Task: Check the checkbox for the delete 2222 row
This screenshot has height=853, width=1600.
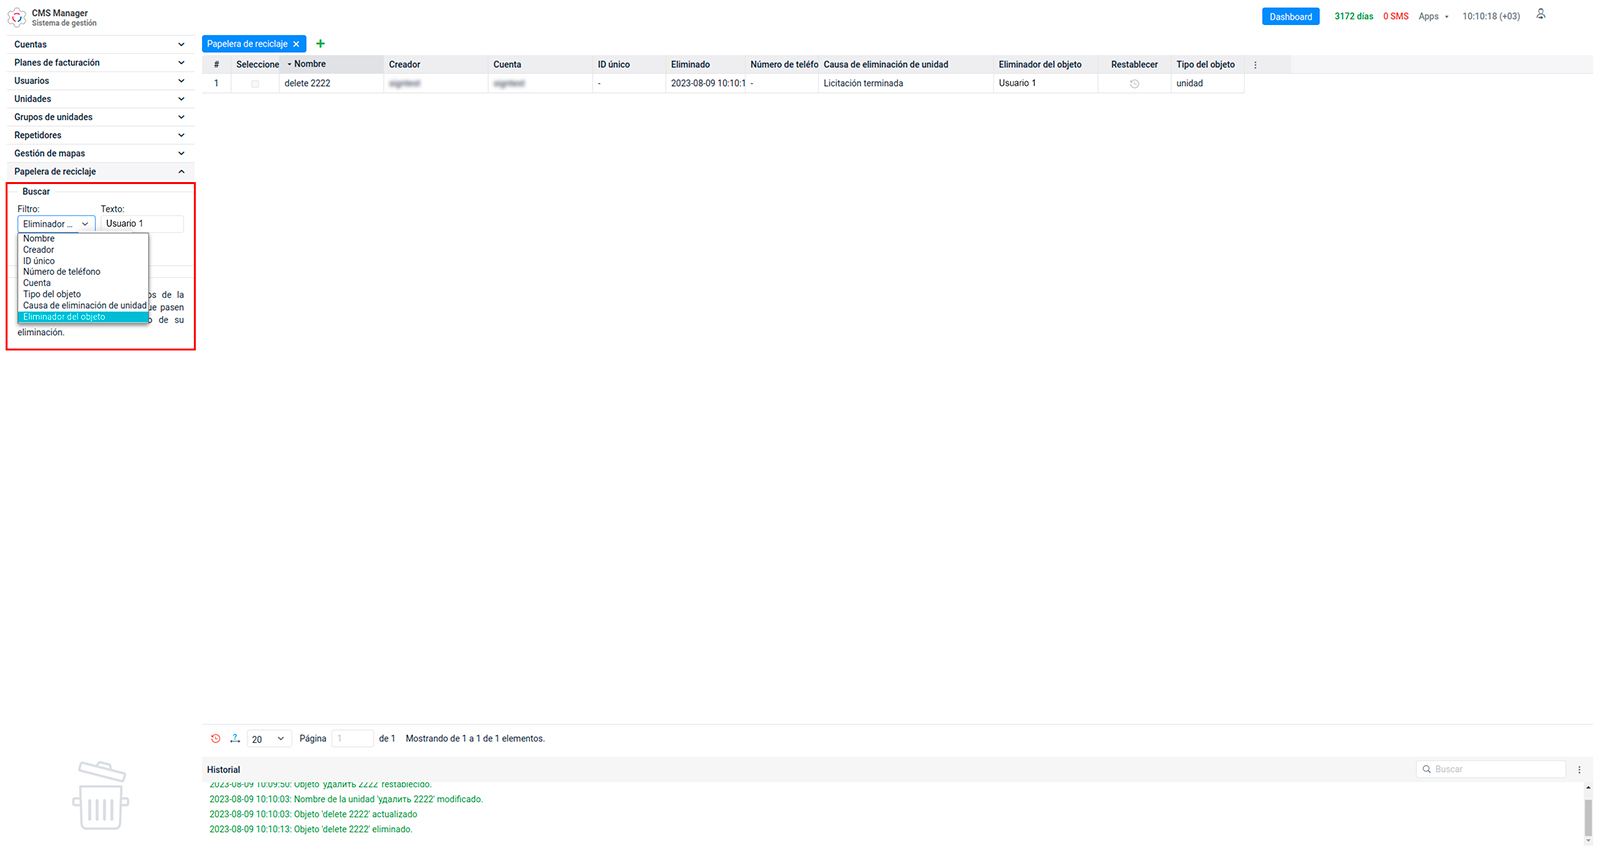Action: (x=255, y=84)
